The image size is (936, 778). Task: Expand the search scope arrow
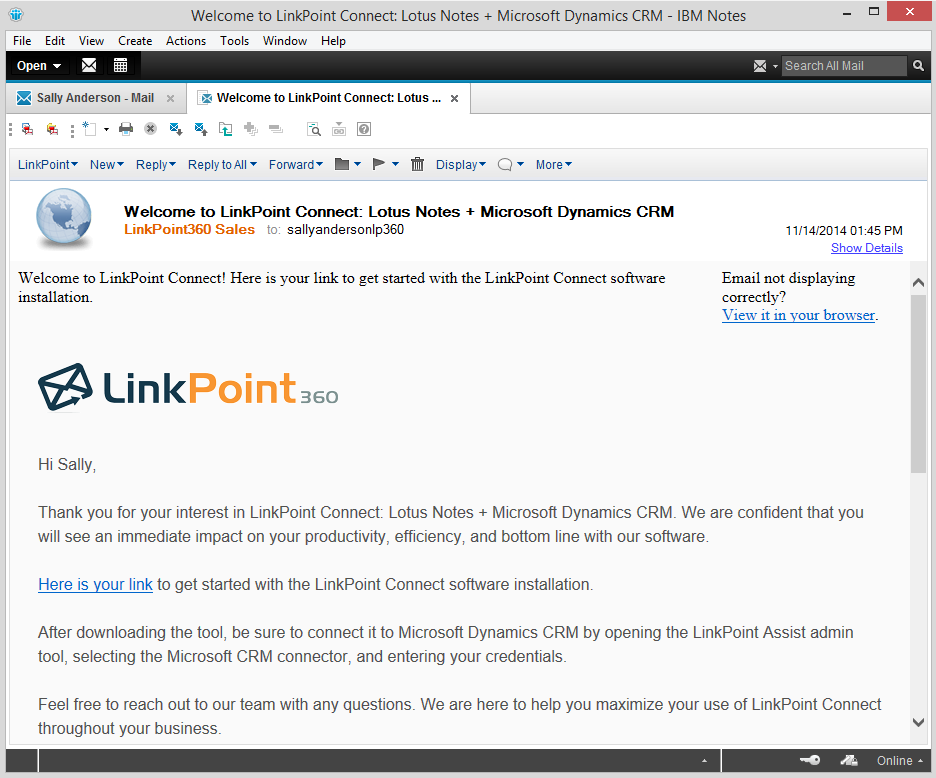[775, 66]
